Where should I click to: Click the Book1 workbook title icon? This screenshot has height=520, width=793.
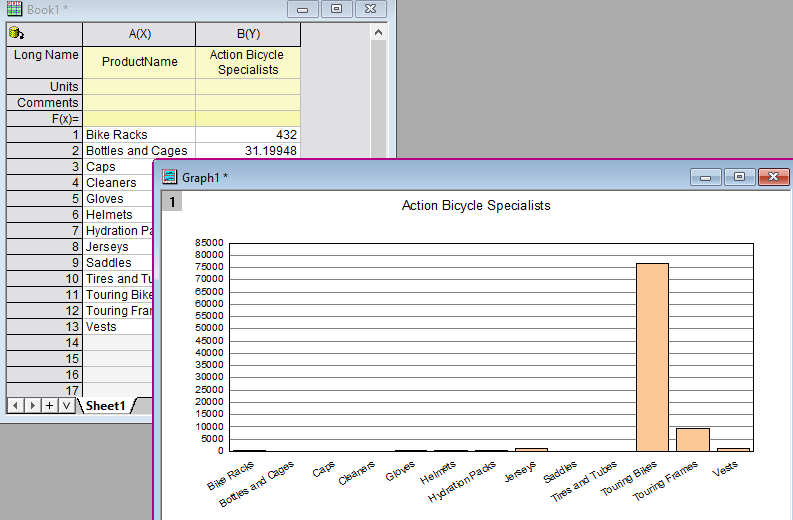14,9
